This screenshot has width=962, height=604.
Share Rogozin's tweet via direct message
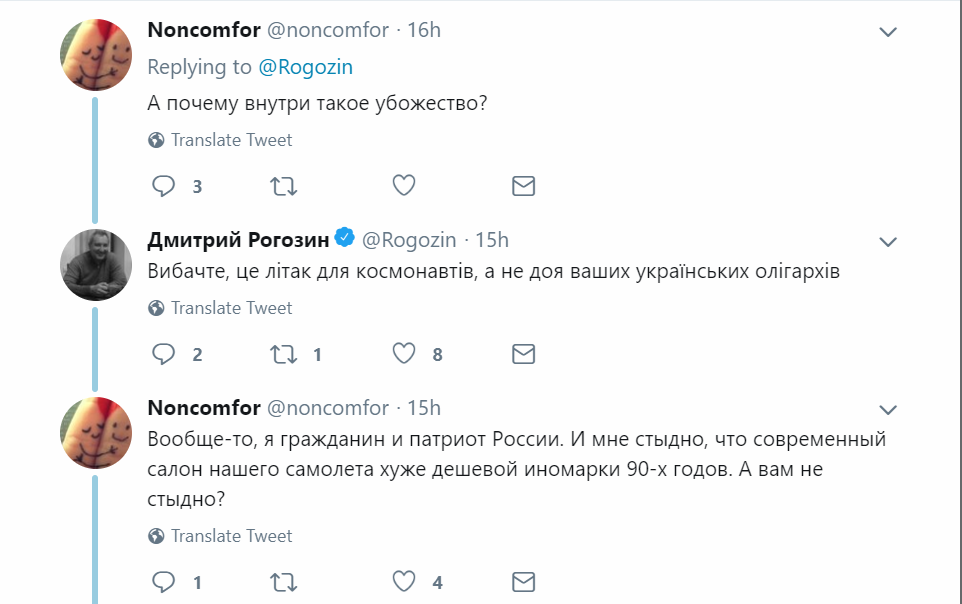click(x=523, y=354)
